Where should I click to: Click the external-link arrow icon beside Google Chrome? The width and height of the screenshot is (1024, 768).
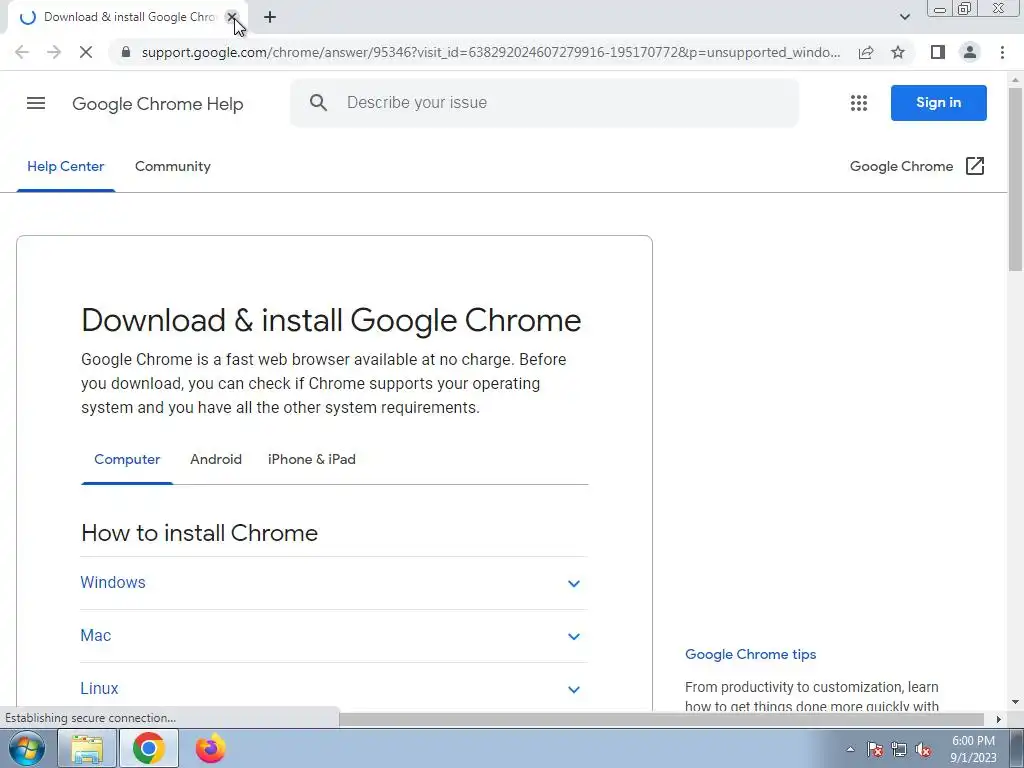pos(974,167)
